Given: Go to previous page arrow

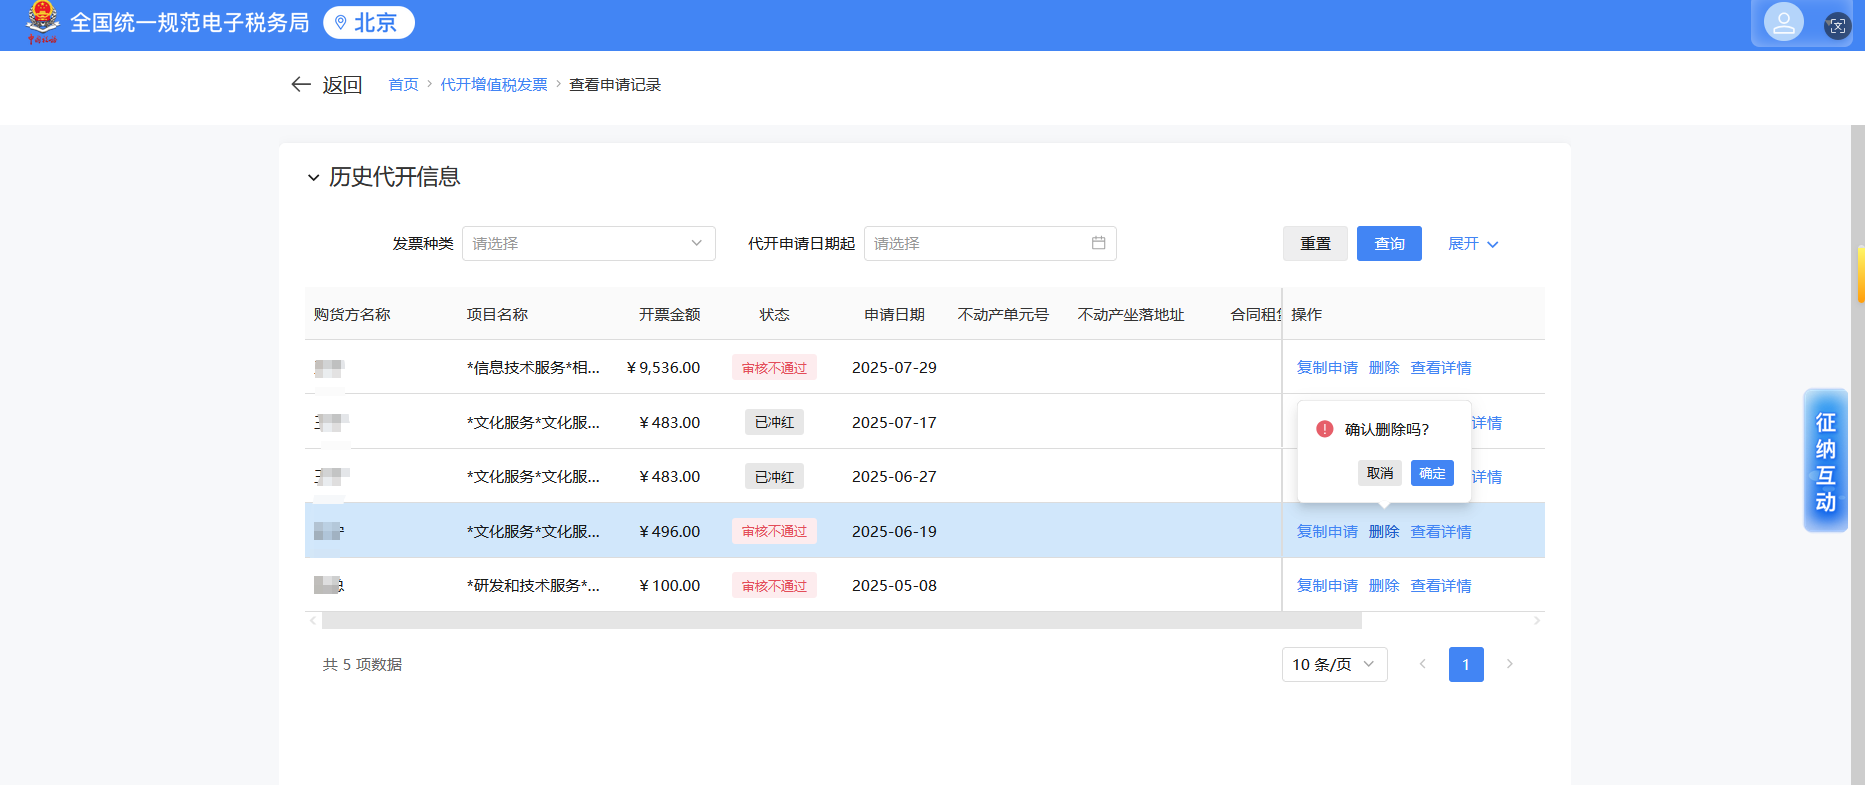Looking at the screenshot, I should (1422, 664).
